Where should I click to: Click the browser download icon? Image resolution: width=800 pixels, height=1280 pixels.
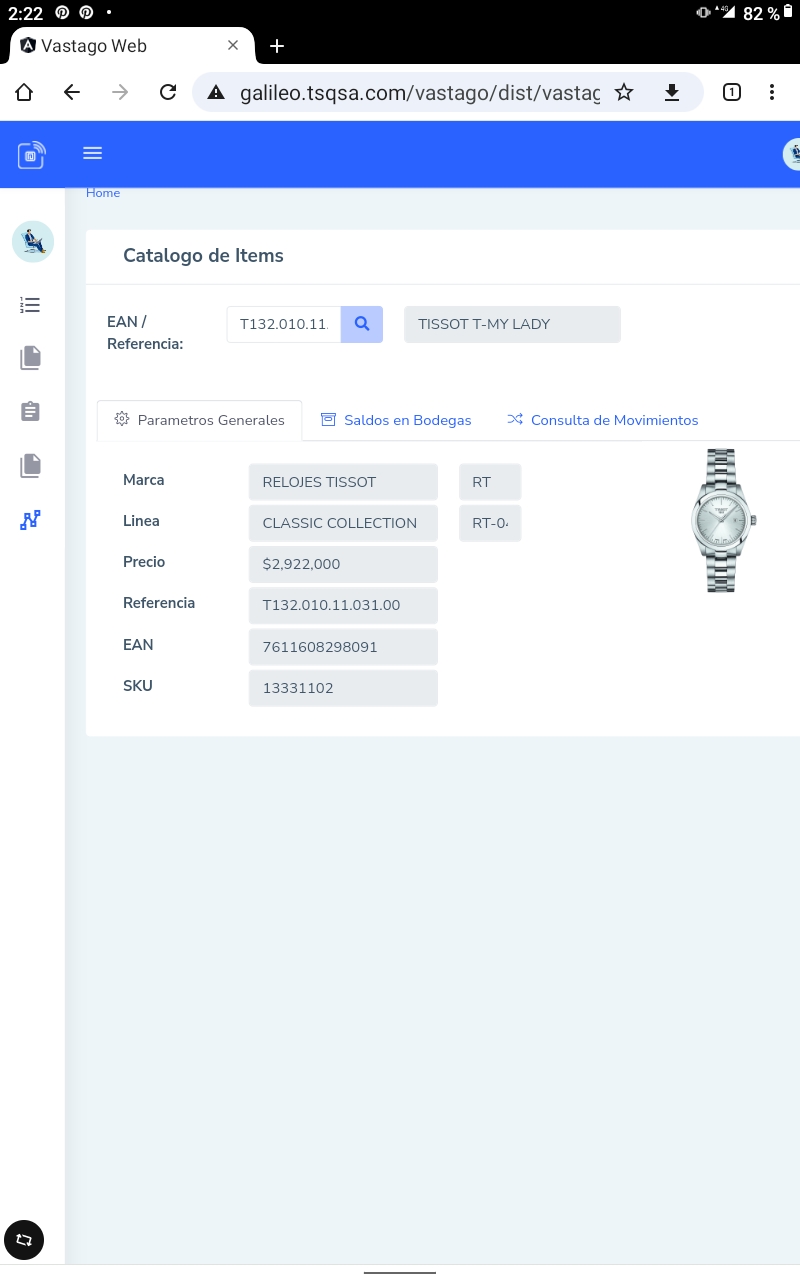click(672, 93)
